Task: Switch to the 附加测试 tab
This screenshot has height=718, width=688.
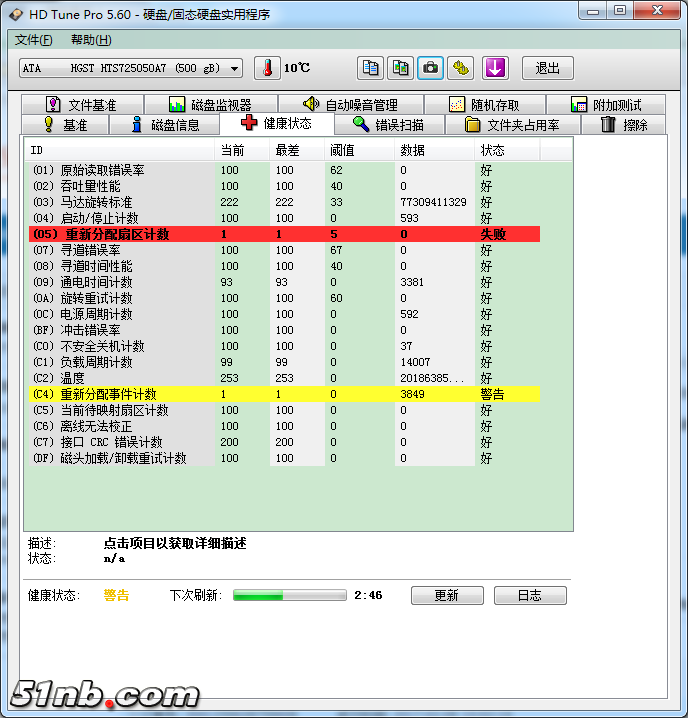Action: pyautogui.click(x=606, y=105)
